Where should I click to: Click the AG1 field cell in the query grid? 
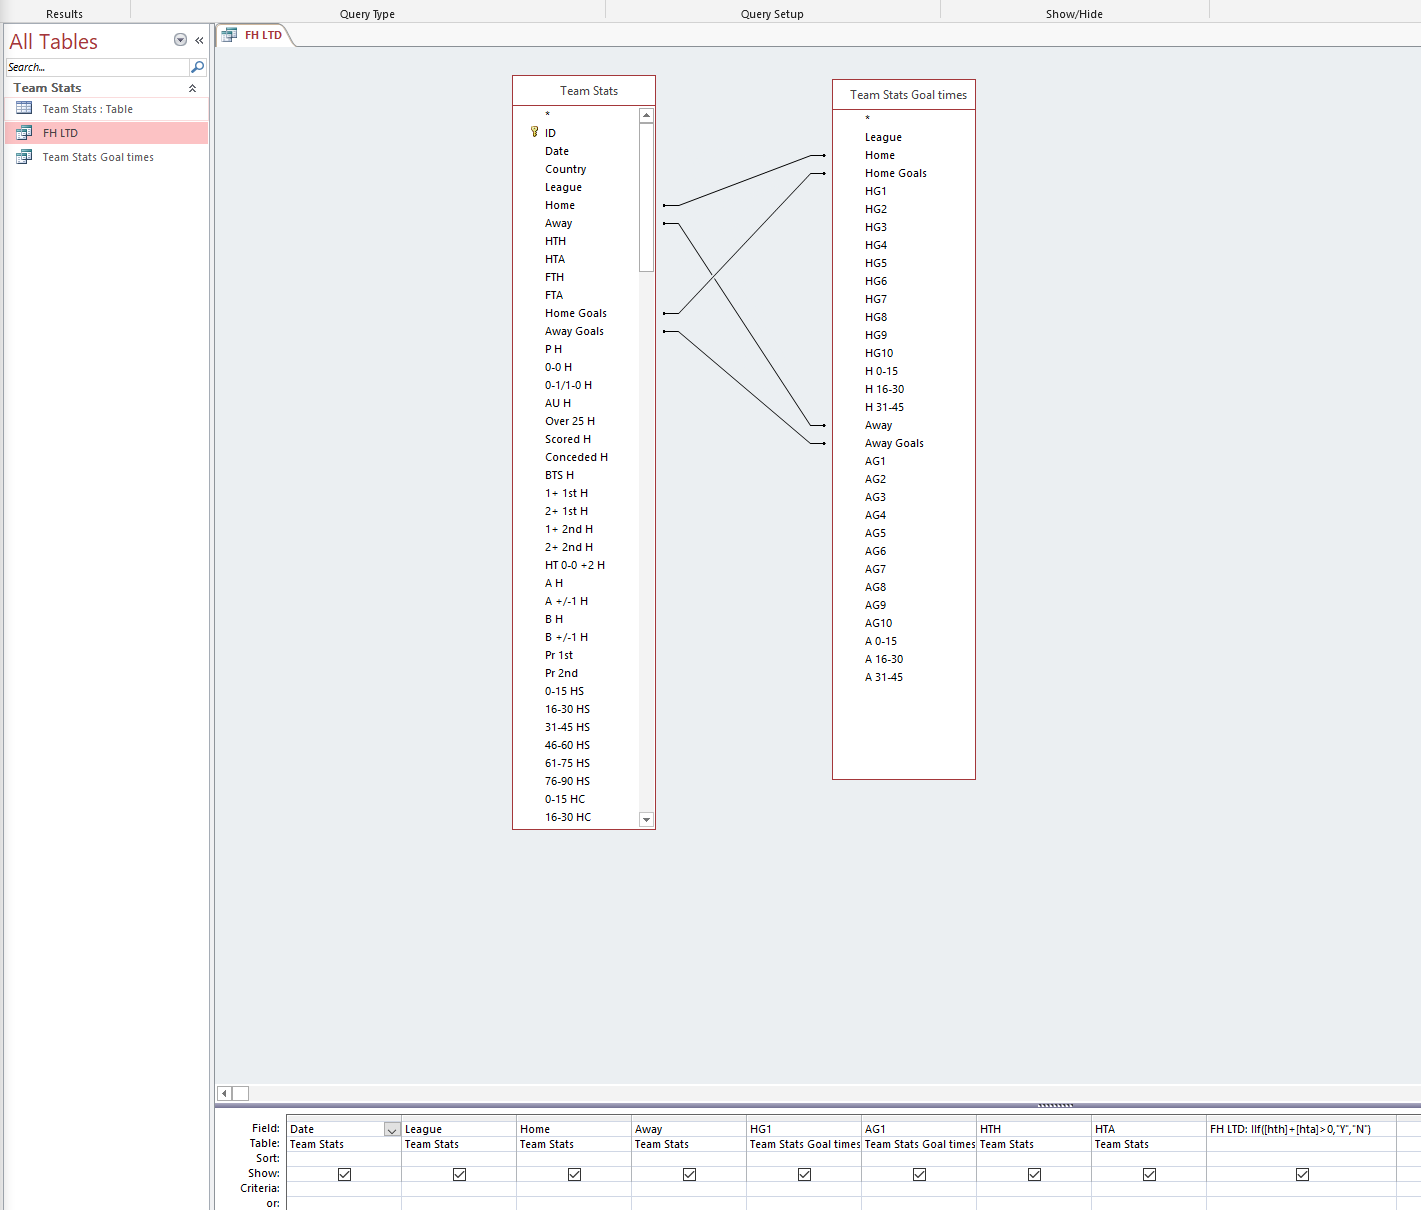coord(919,1129)
